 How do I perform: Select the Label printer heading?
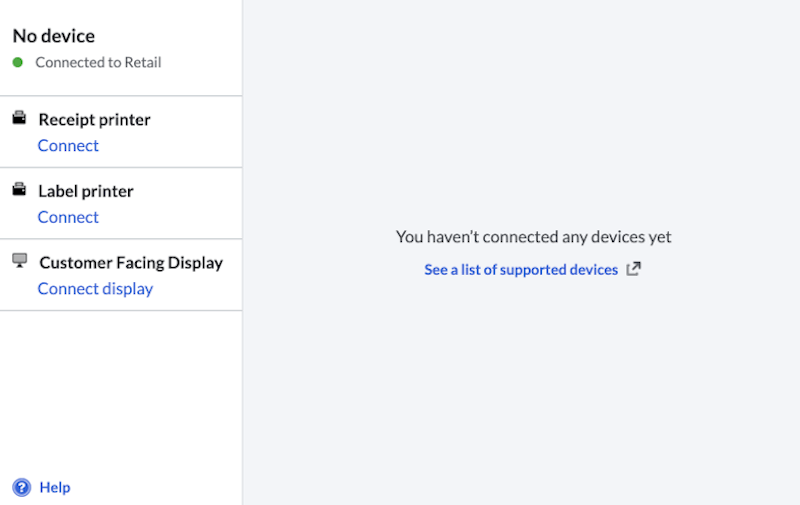(86, 191)
